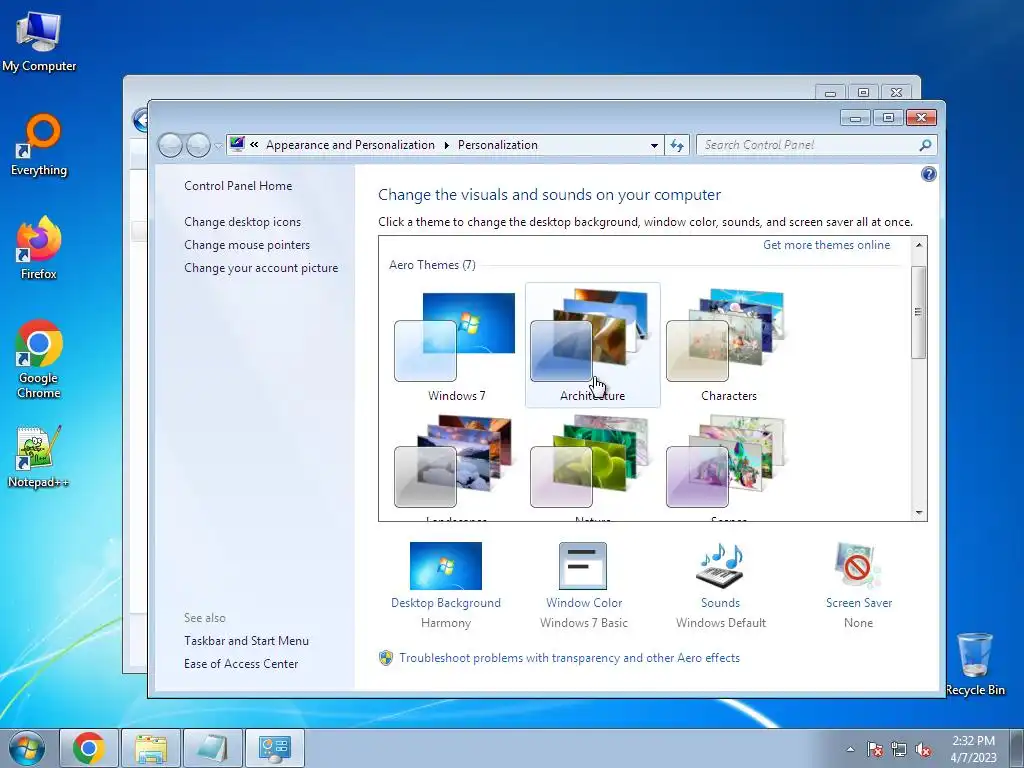Open Window Color settings icon

[x=583, y=566]
